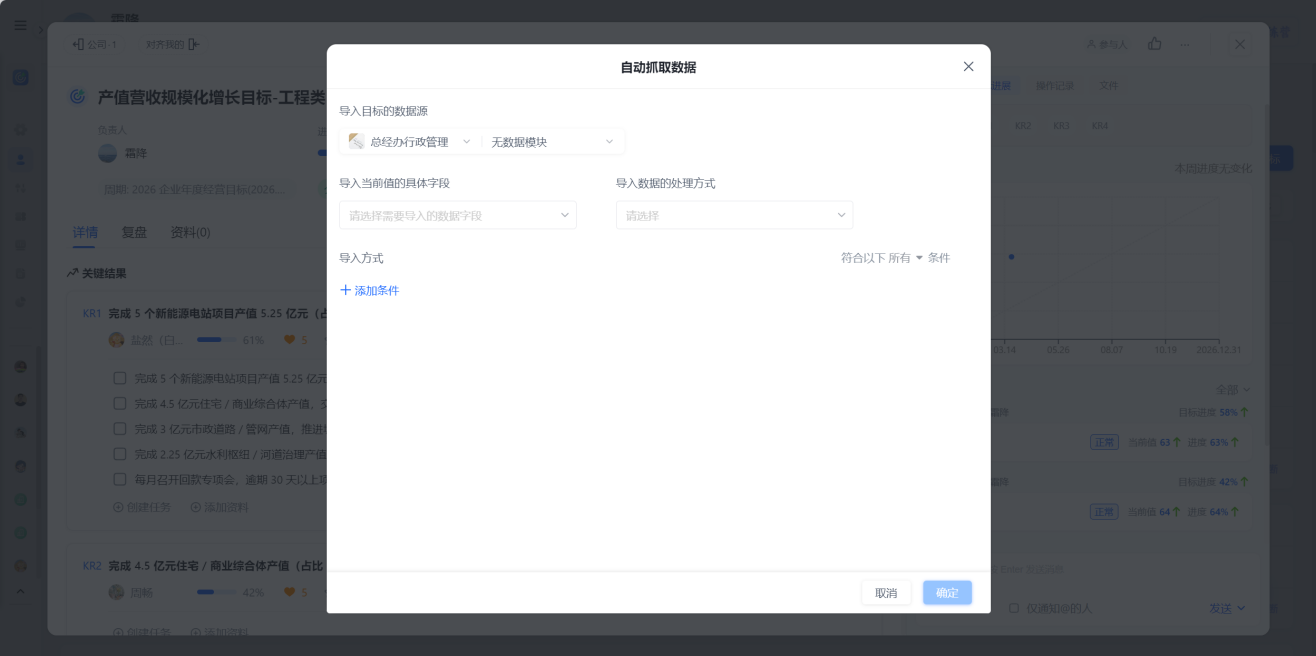The image size is (1316, 656).
Task: Click the 取消 button
Action: (886, 593)
